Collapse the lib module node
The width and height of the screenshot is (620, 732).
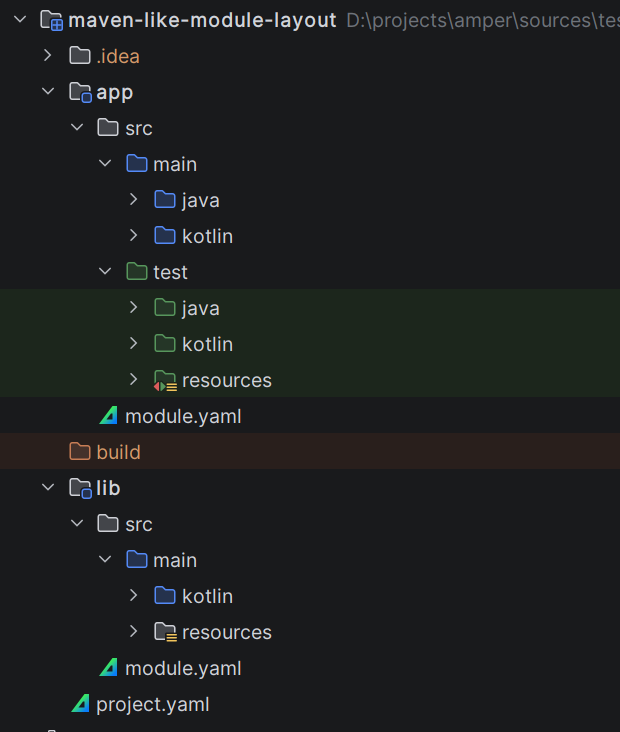tap(47, 488)
